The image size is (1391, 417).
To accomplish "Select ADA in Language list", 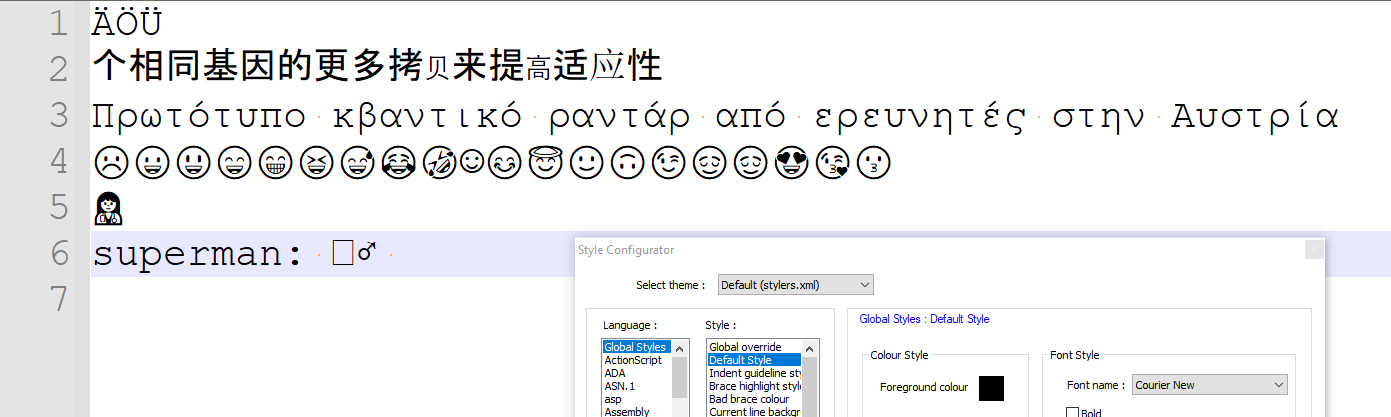I will pos(615,373).
